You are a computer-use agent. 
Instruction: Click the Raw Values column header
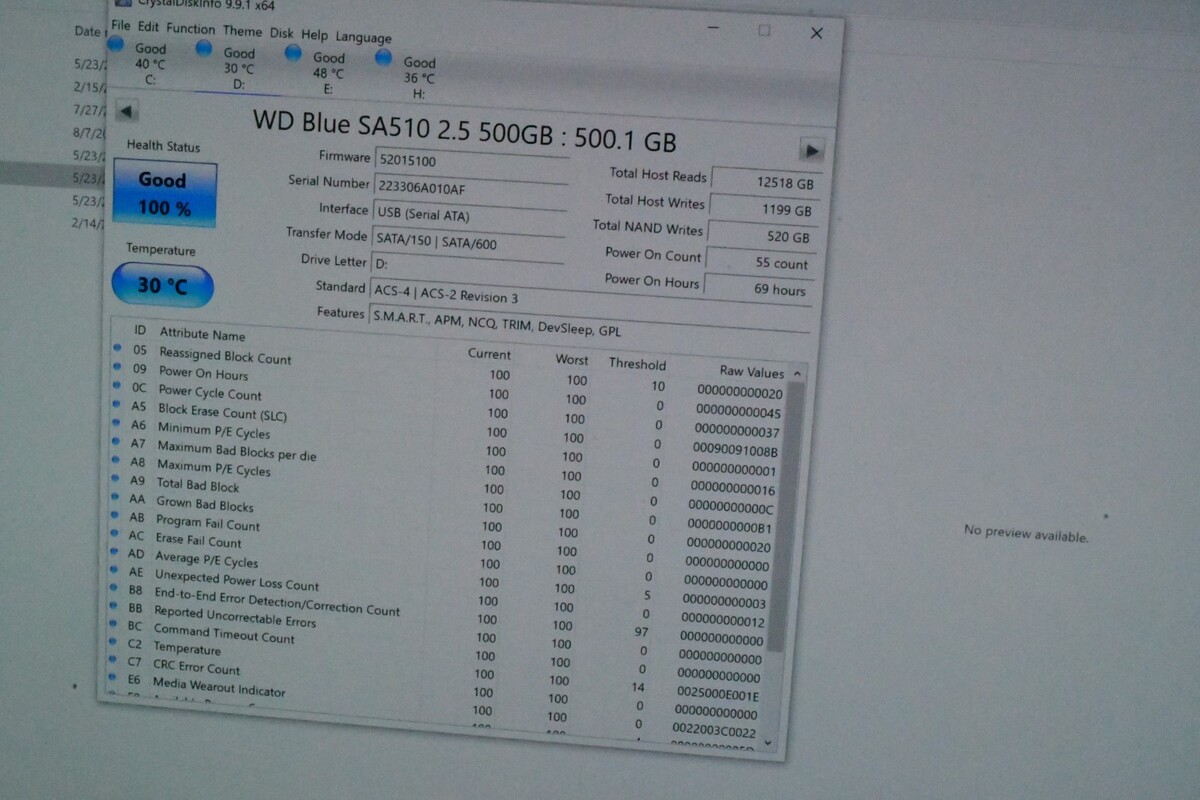tap(751, 372)
